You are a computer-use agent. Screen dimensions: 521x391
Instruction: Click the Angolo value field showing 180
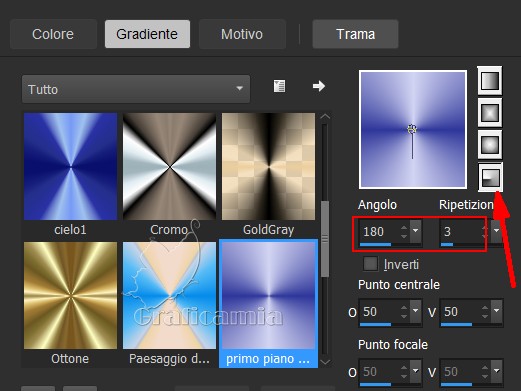click(379, 231)
